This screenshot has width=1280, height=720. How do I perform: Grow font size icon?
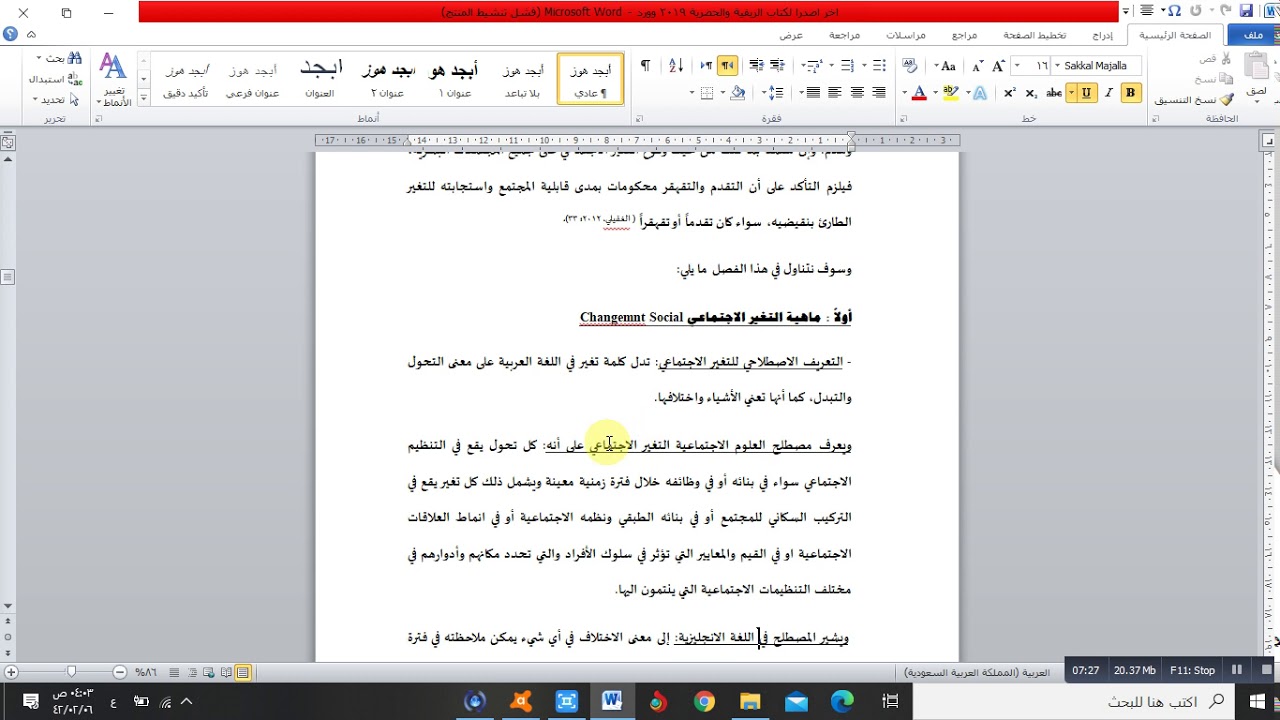click(998, 65)
